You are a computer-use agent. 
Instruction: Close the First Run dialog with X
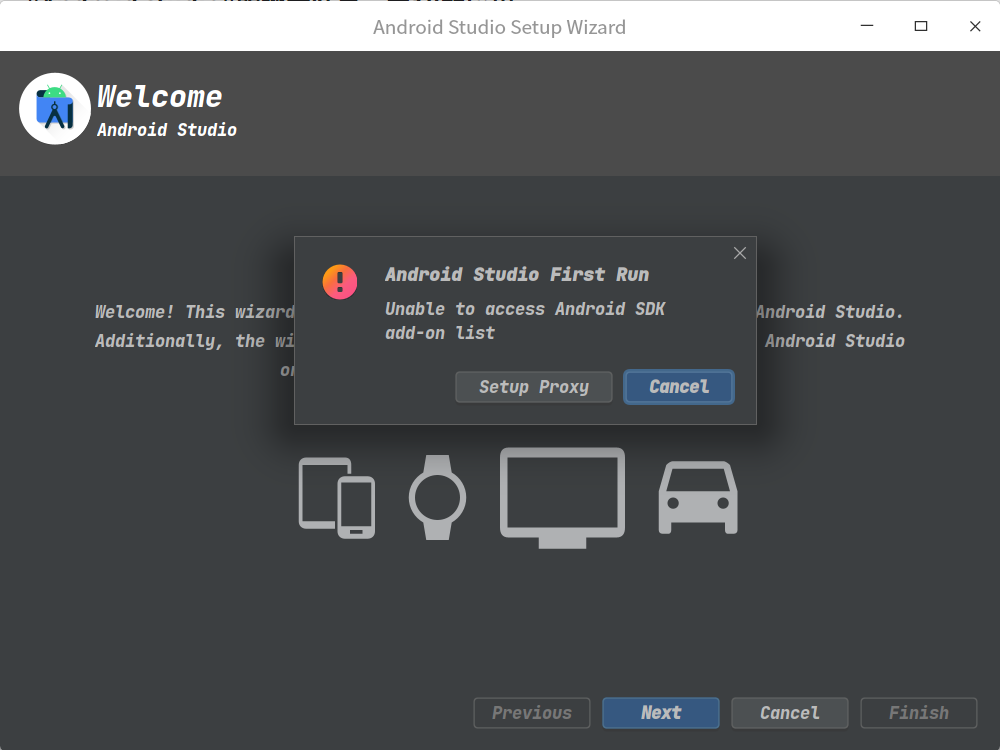click(740, 253)
